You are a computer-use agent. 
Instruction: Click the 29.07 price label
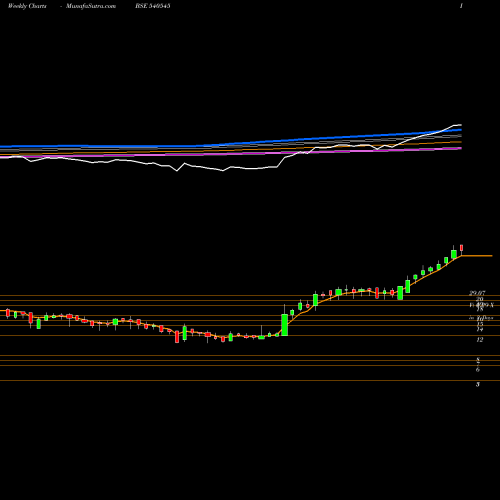477,293
